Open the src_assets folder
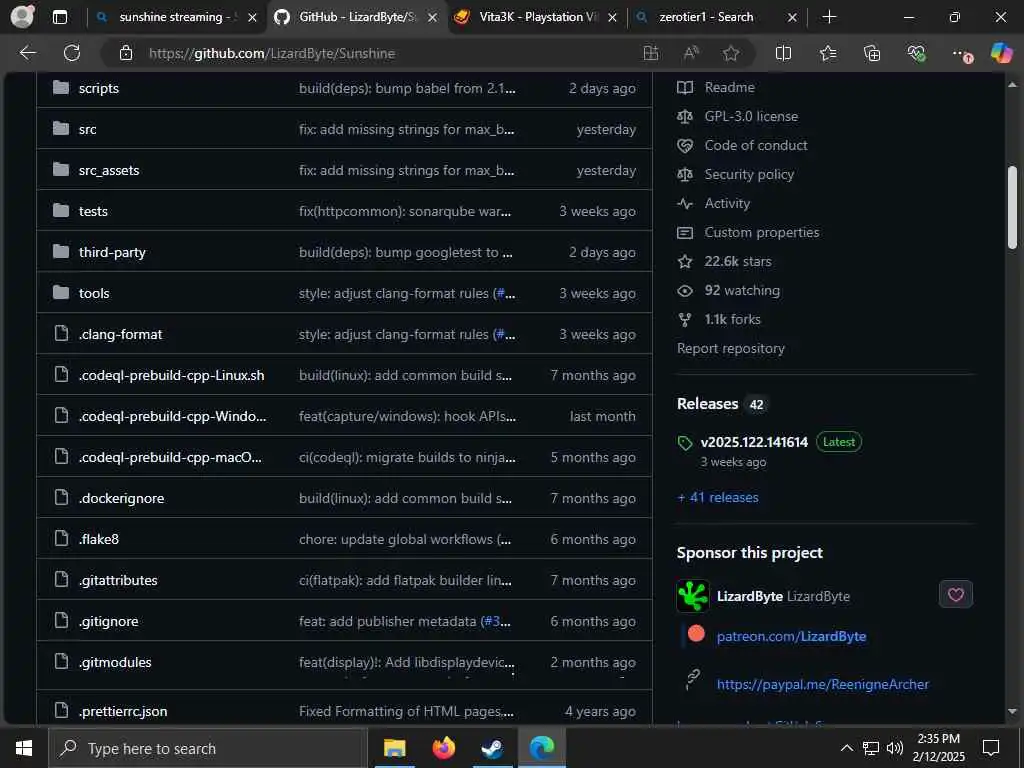The image size is (1024, 768). click(109, 170)
